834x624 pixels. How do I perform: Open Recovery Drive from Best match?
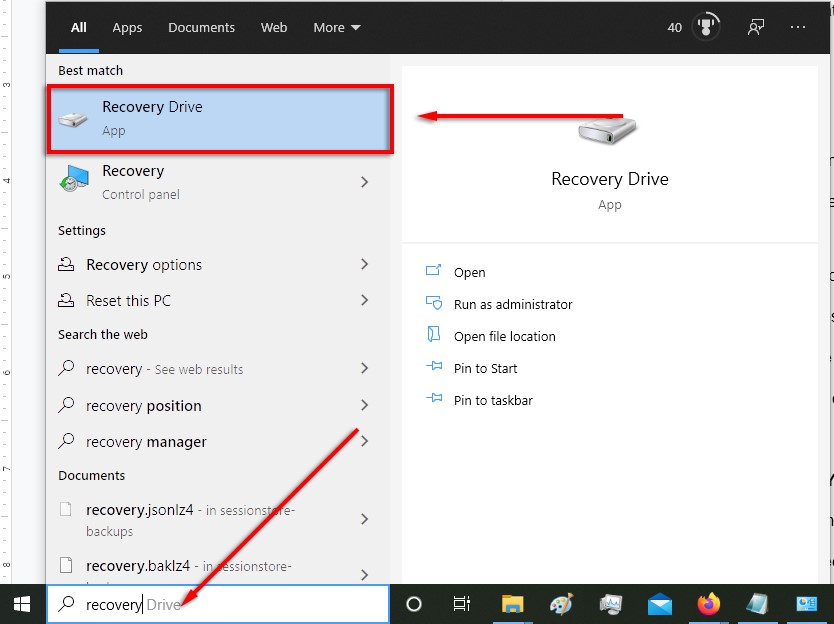pos(152,115)
